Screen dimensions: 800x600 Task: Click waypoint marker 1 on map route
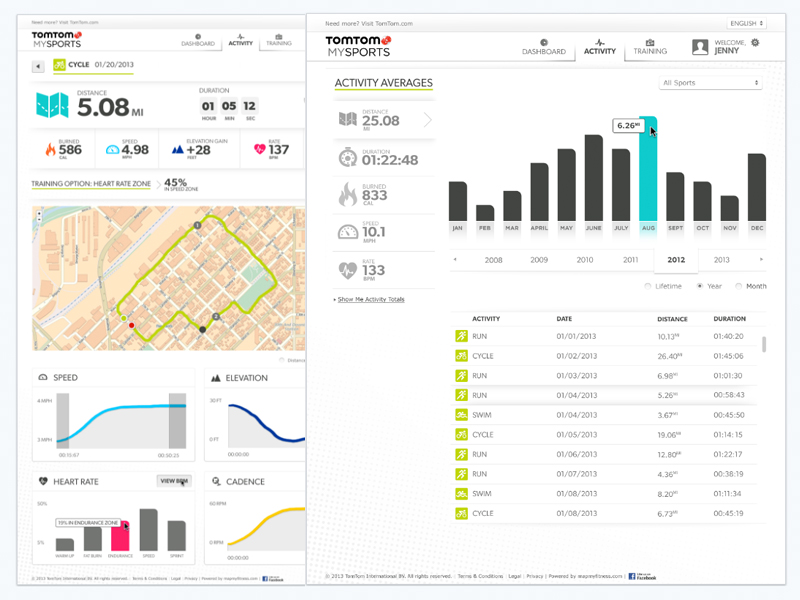click(x=197, y=225)
